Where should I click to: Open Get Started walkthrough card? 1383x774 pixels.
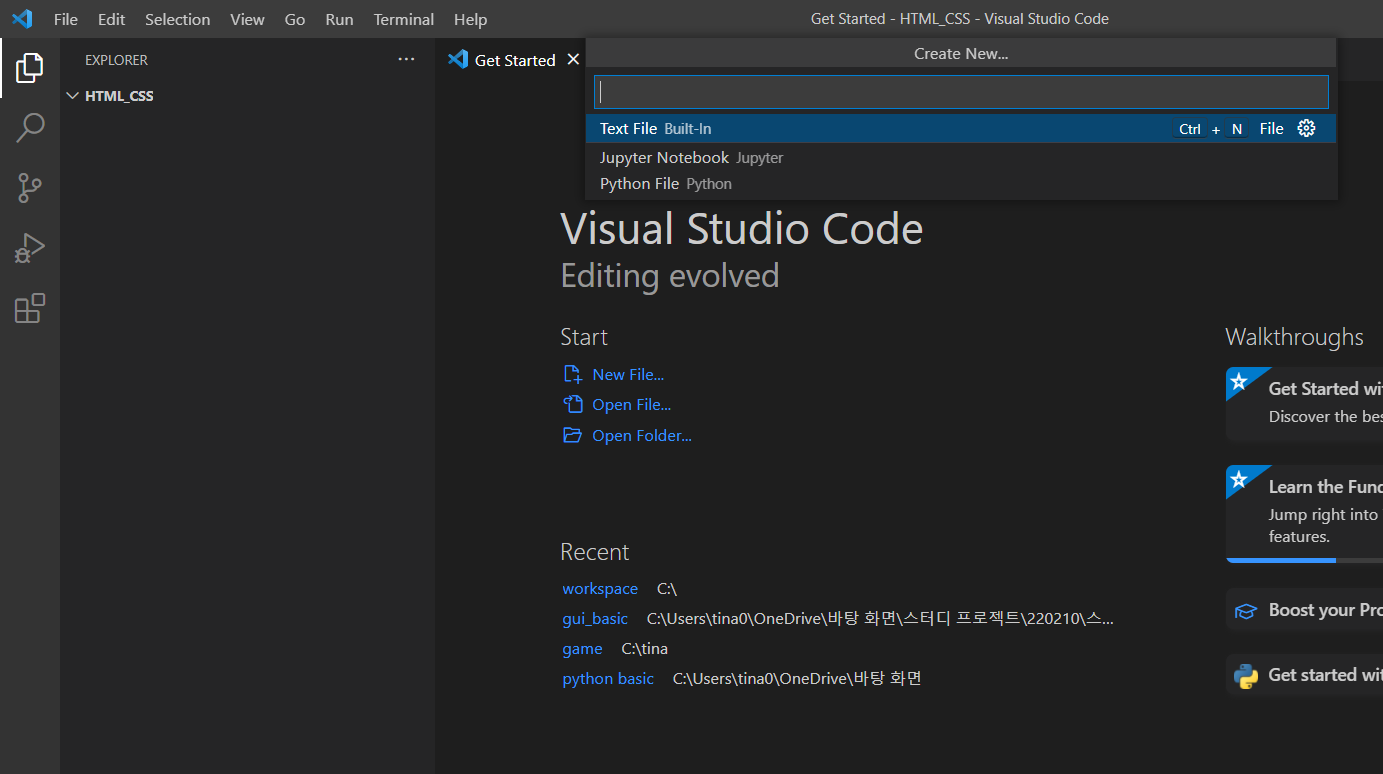point(1304,404)
